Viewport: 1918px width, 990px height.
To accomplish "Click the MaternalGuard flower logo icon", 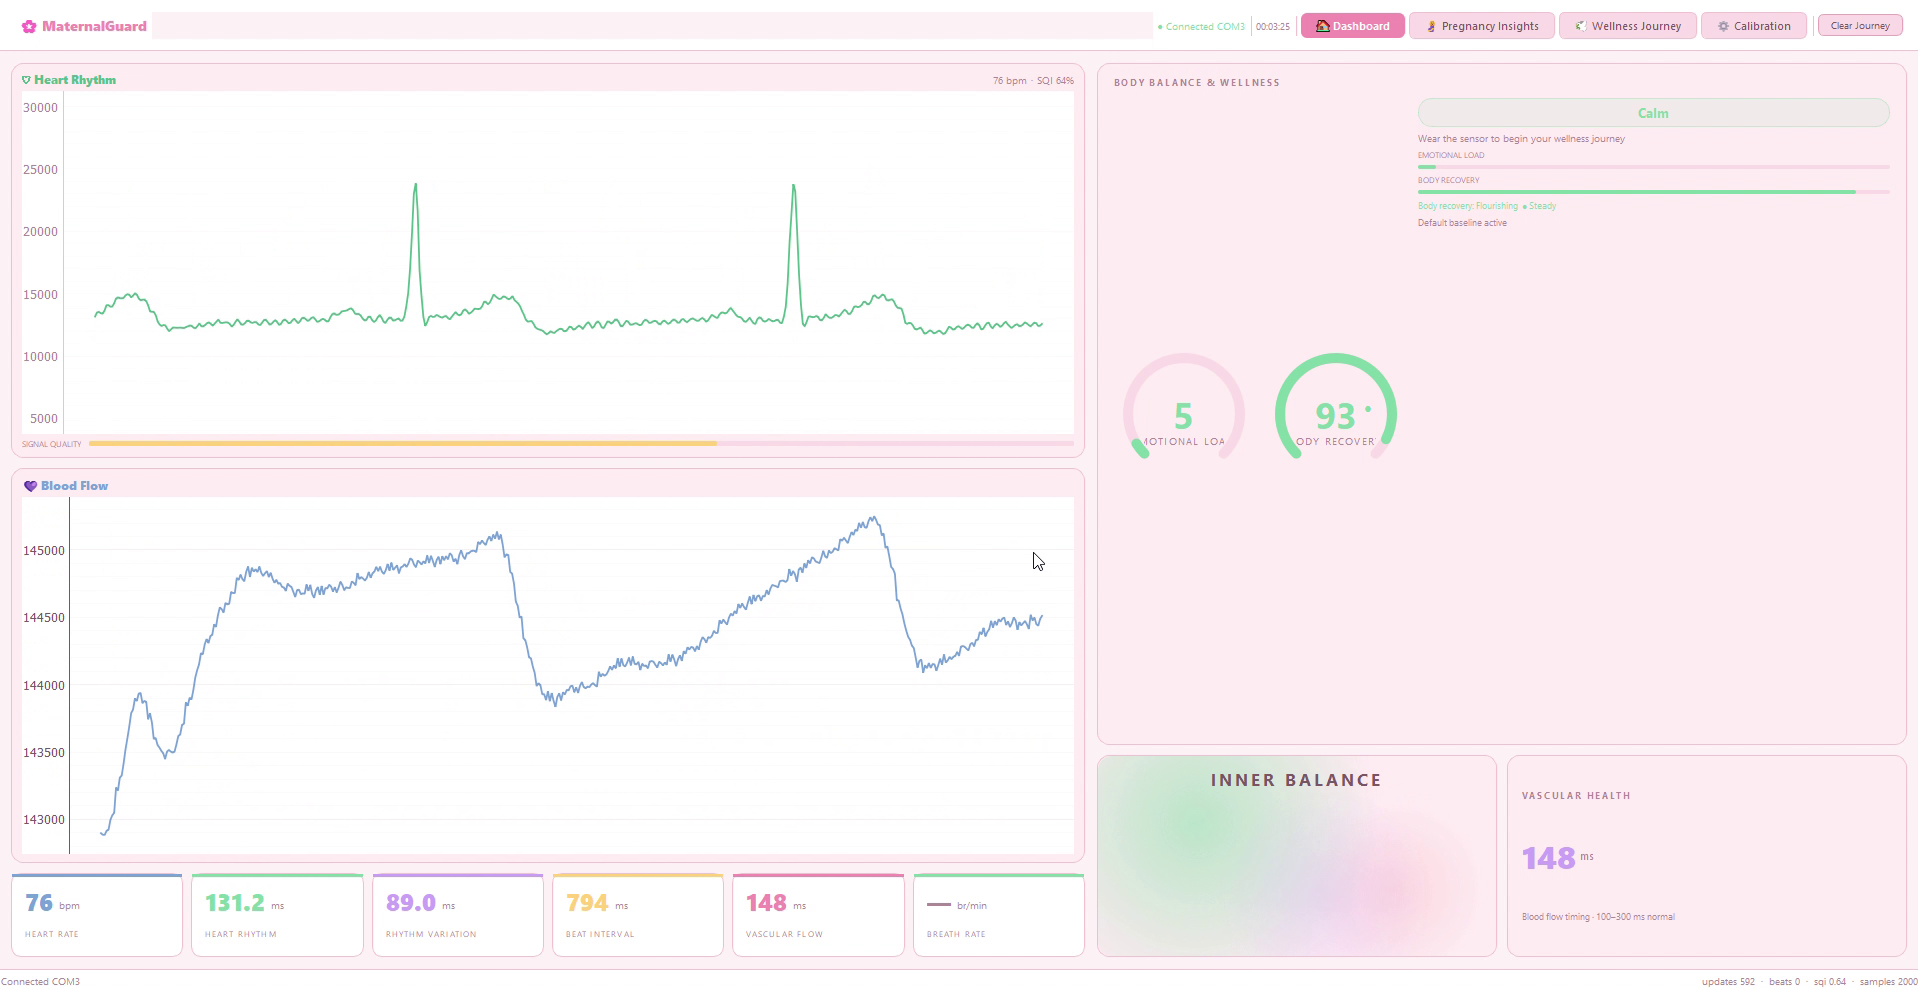I will coord(29,27).
